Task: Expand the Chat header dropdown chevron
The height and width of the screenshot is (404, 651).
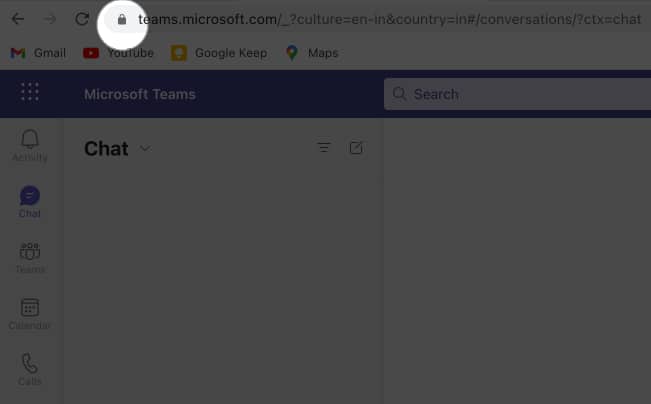Action: [x=145, y=148]
